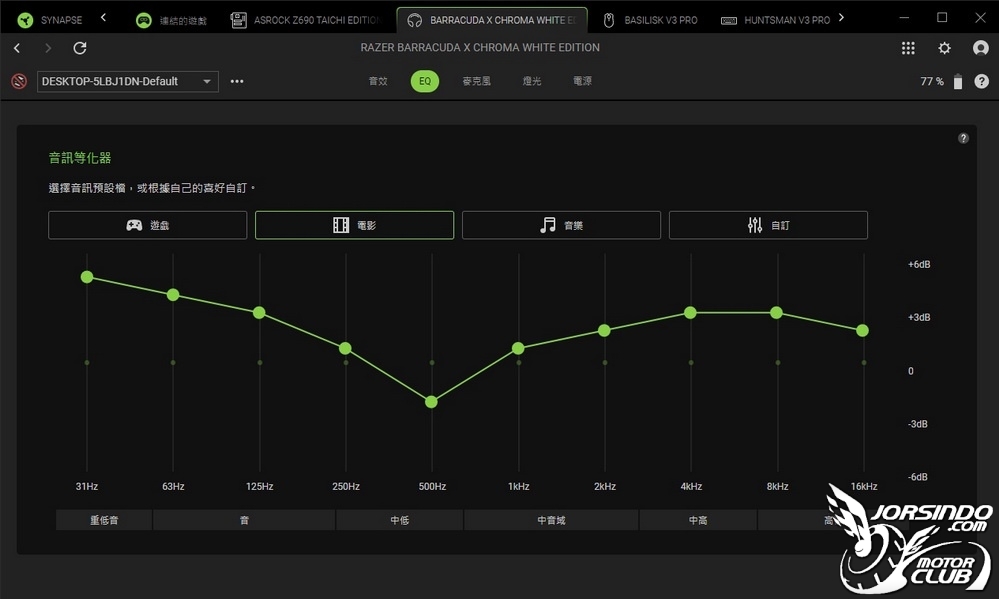Image resolution: width=999 pixels, height=599 pixels.
Task: Open the Synapse home tab
Action: [50, 20]
